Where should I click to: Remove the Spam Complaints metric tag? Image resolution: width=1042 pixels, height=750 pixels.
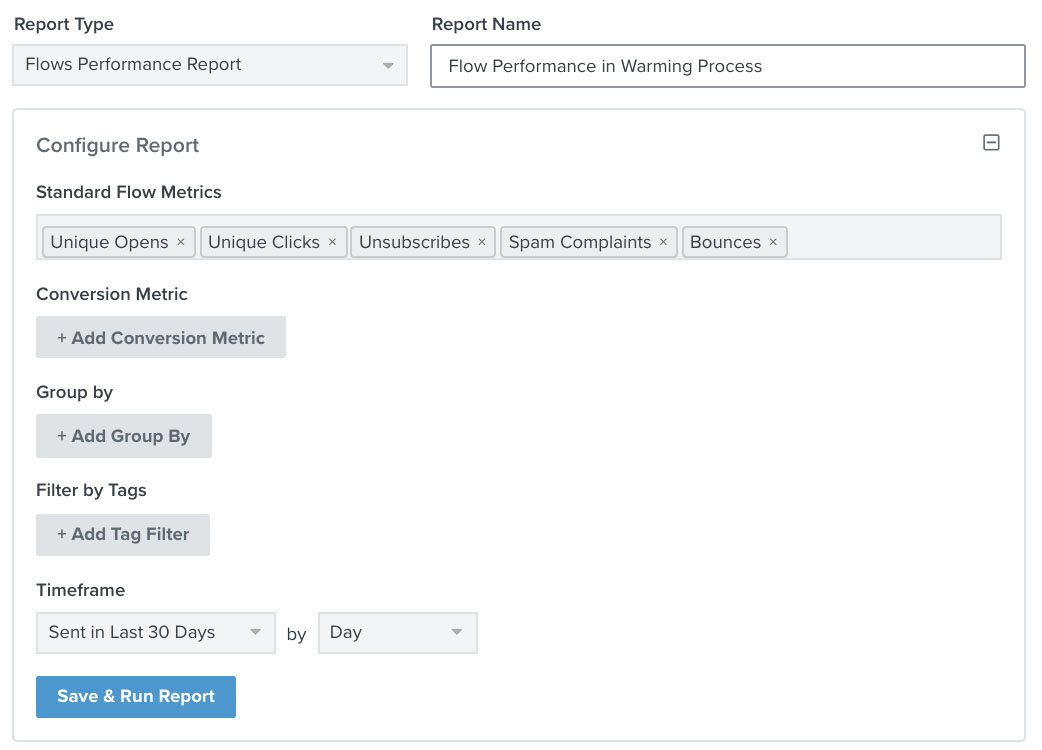click(663, 242)
